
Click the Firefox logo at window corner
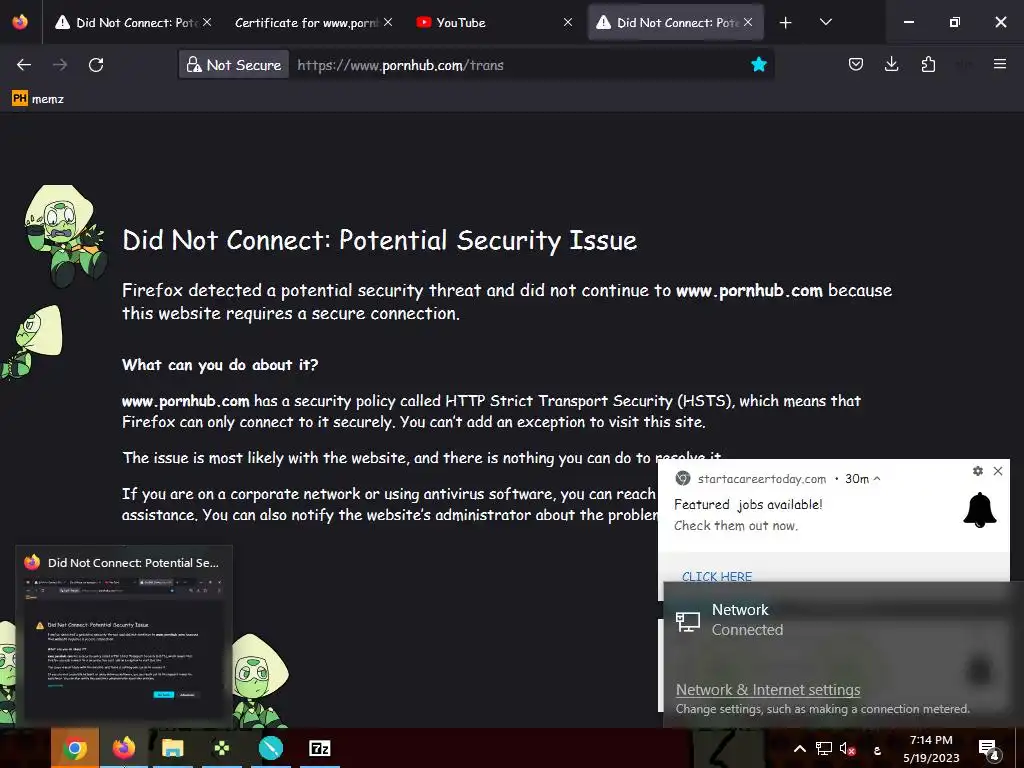point(20,22)
